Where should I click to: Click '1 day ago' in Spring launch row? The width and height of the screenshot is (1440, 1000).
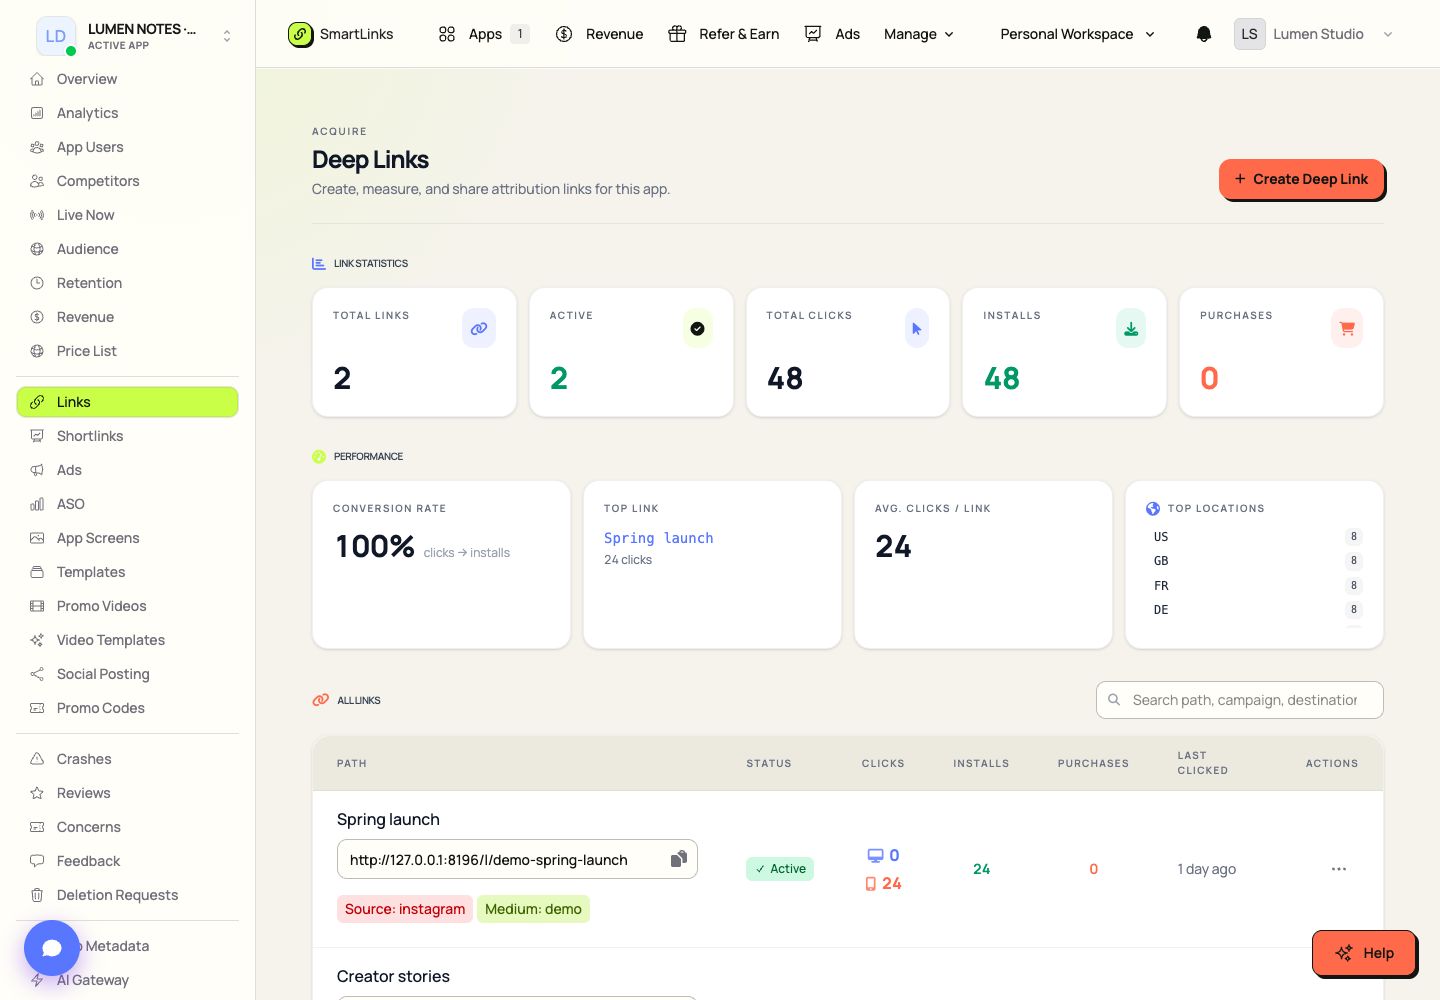[1207, 869]
